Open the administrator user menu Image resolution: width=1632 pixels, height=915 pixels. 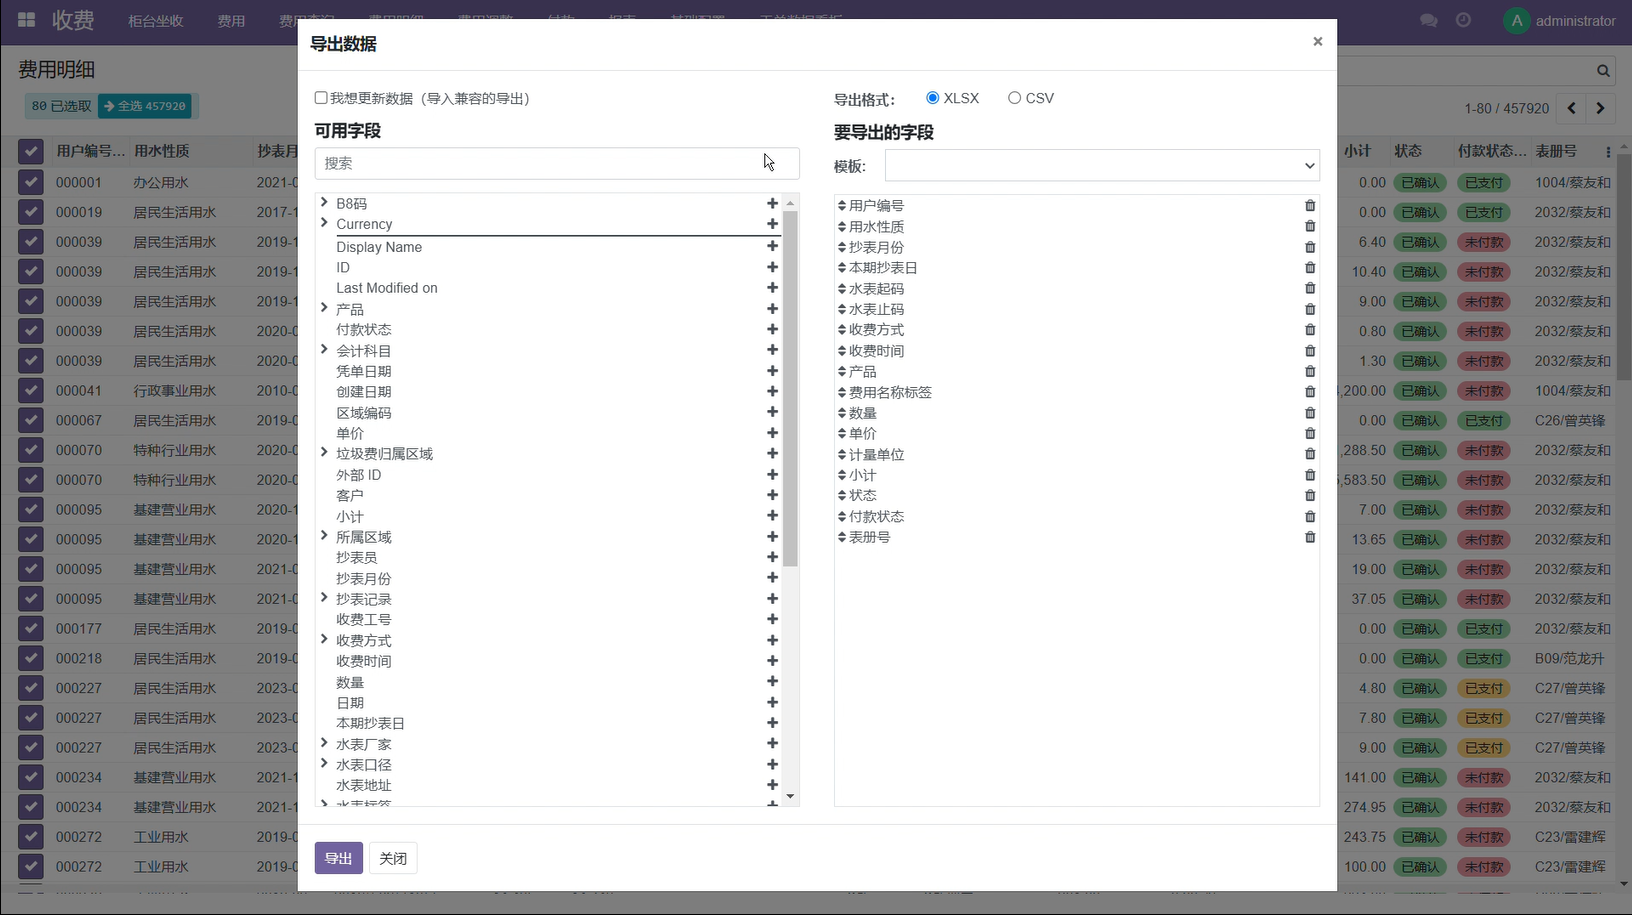(1560, 20)
